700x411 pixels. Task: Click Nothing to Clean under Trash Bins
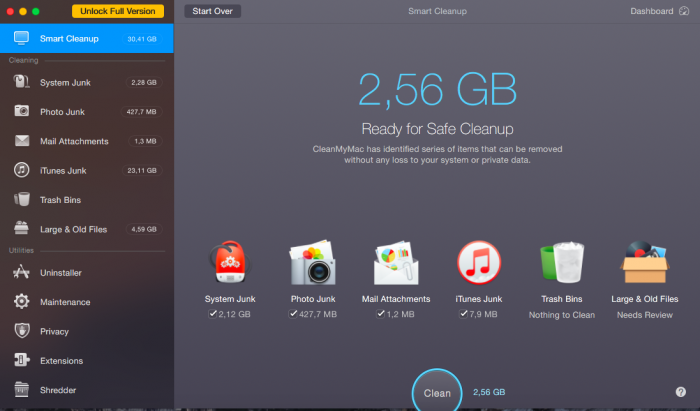click(x=562, y=315)
